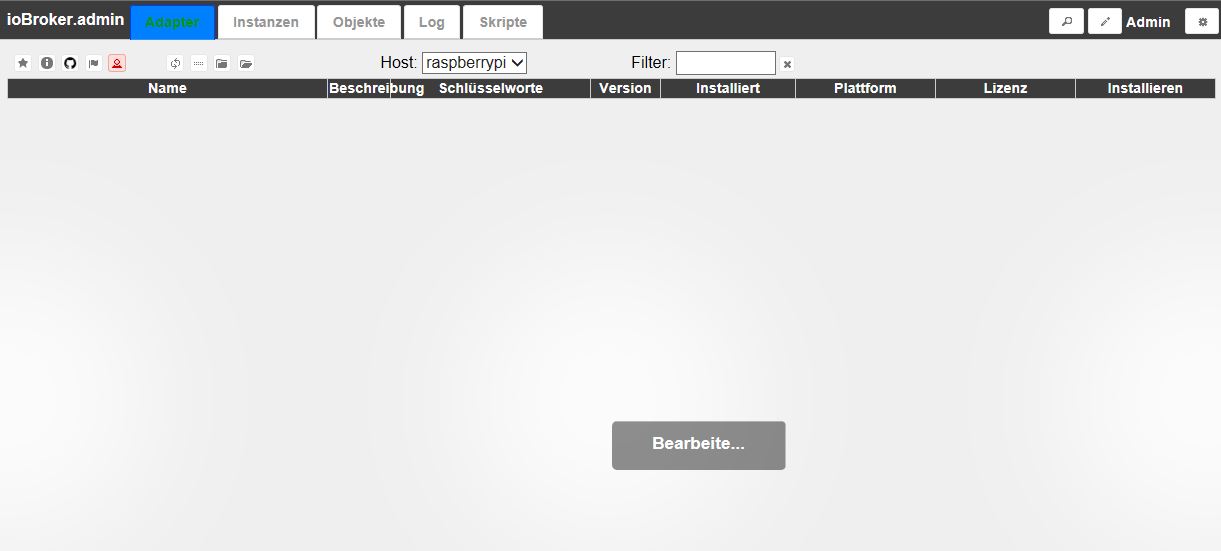Image resolution: width=1221 pixels, height=551 pixels.
Task: Click the Beschreibung column header
Action: [359, 88]
